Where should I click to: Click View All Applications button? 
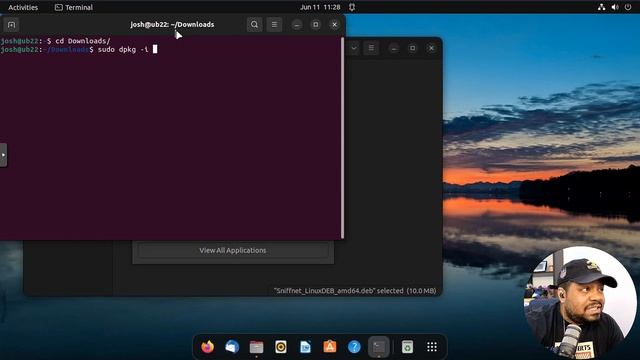coord(233,250)
